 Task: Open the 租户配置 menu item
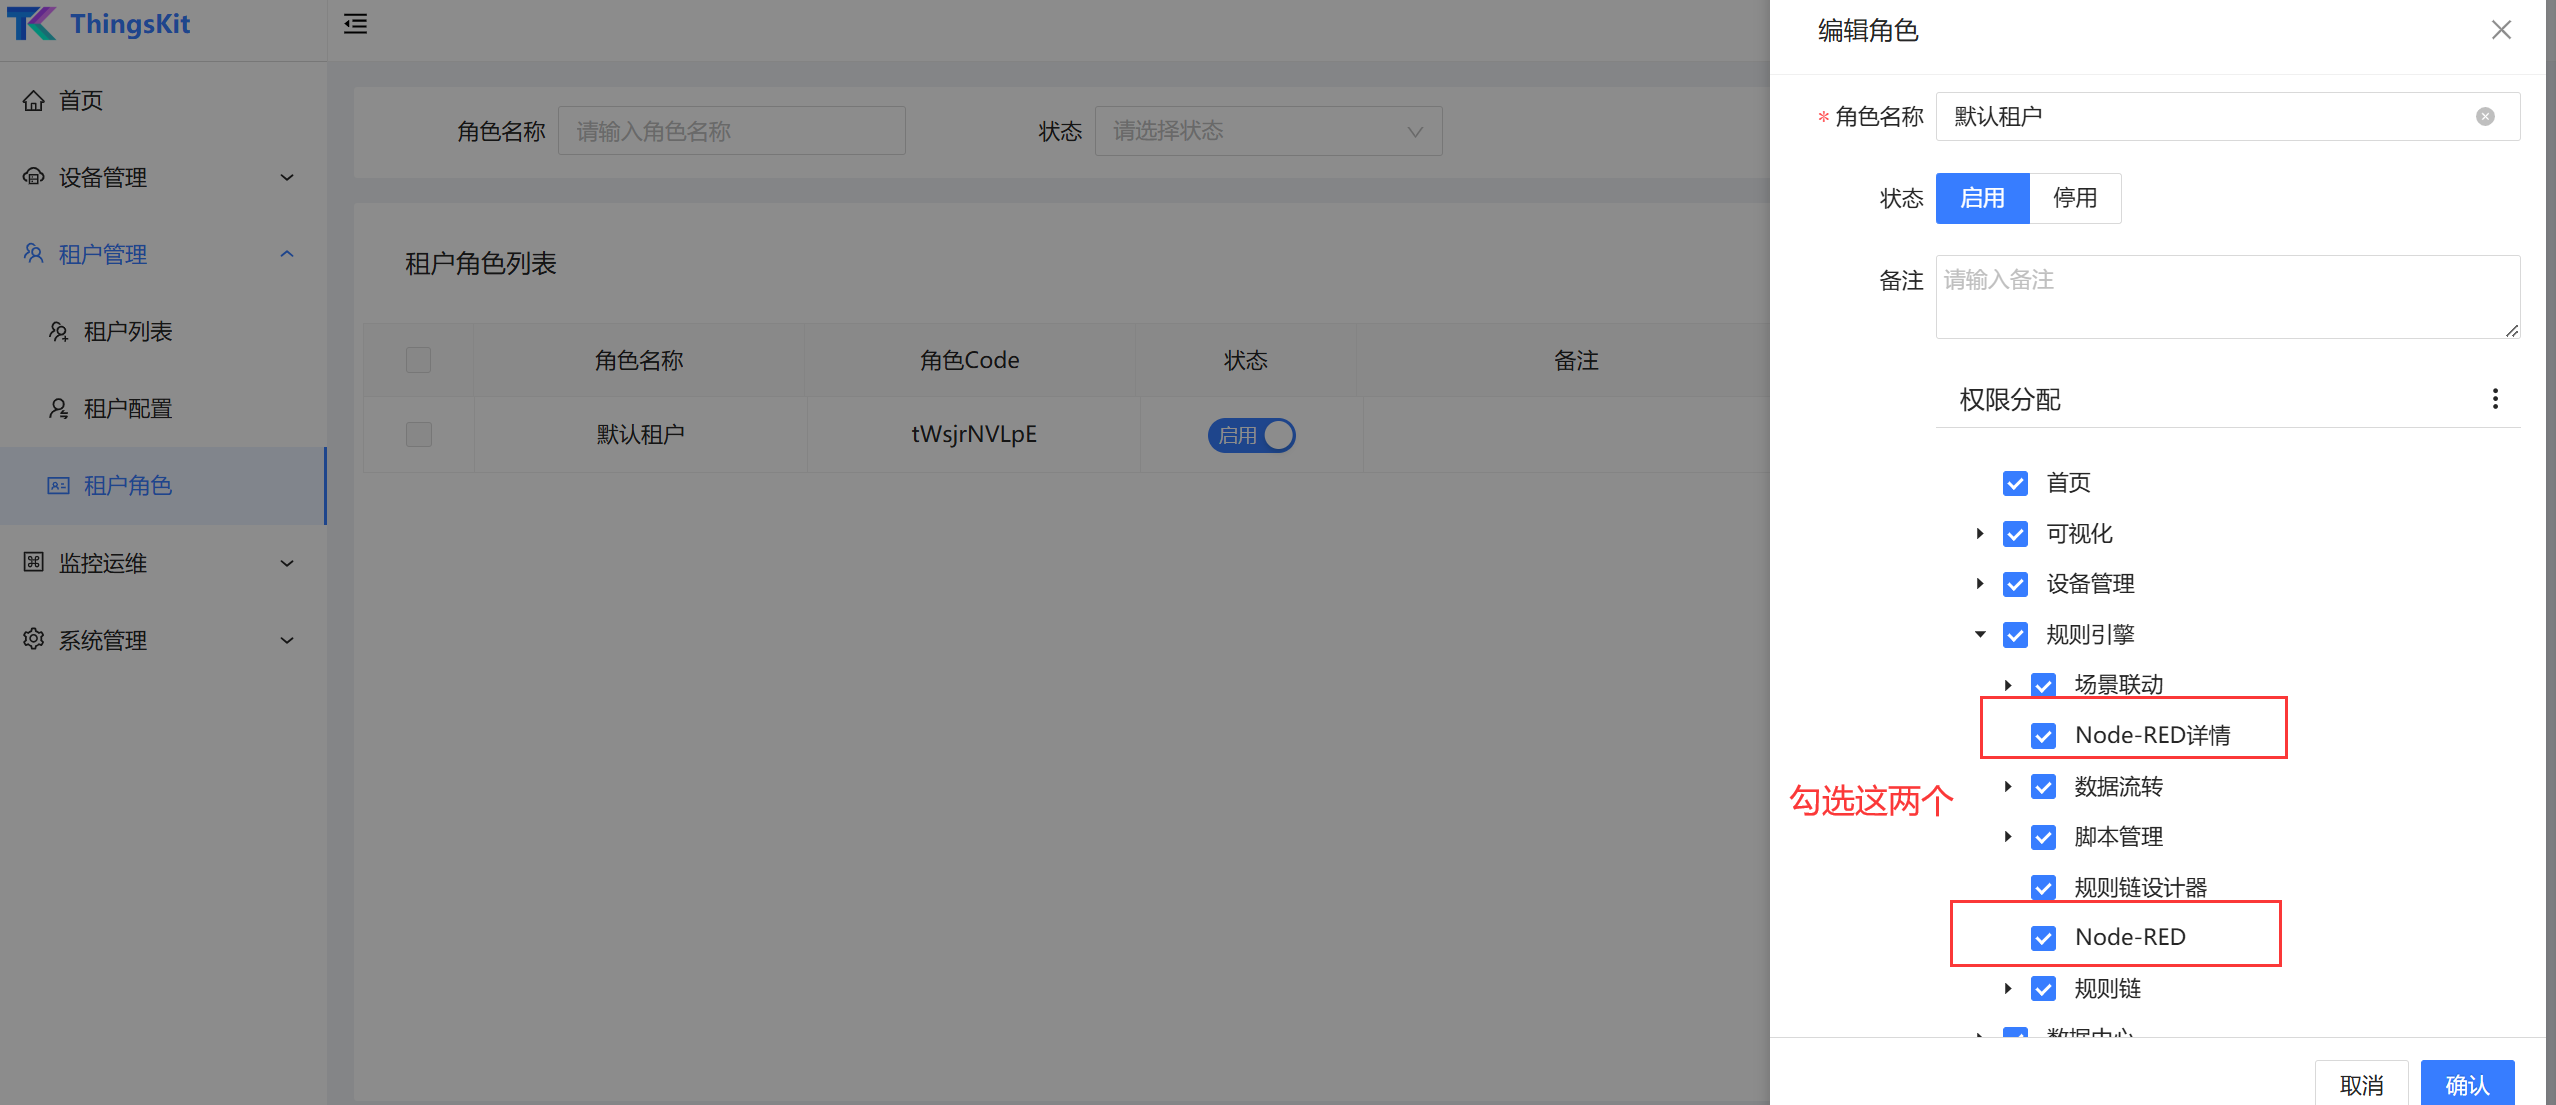(x=127, y=408)
